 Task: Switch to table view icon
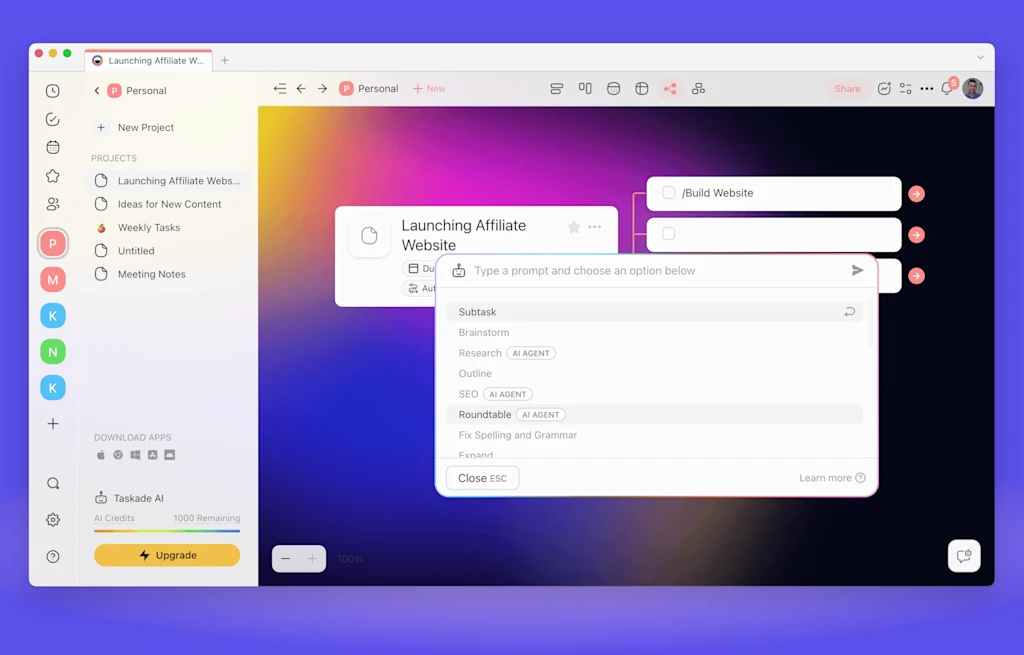click(642, 89)
